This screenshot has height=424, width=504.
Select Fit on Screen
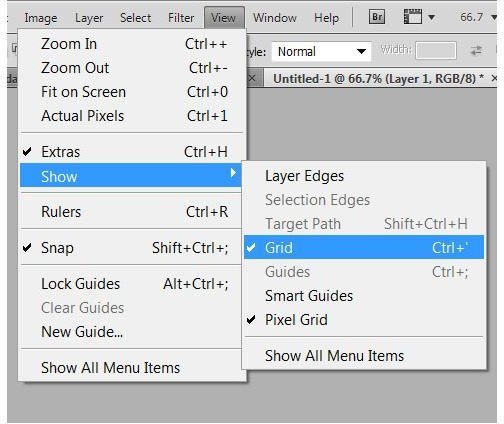[131, 92]
